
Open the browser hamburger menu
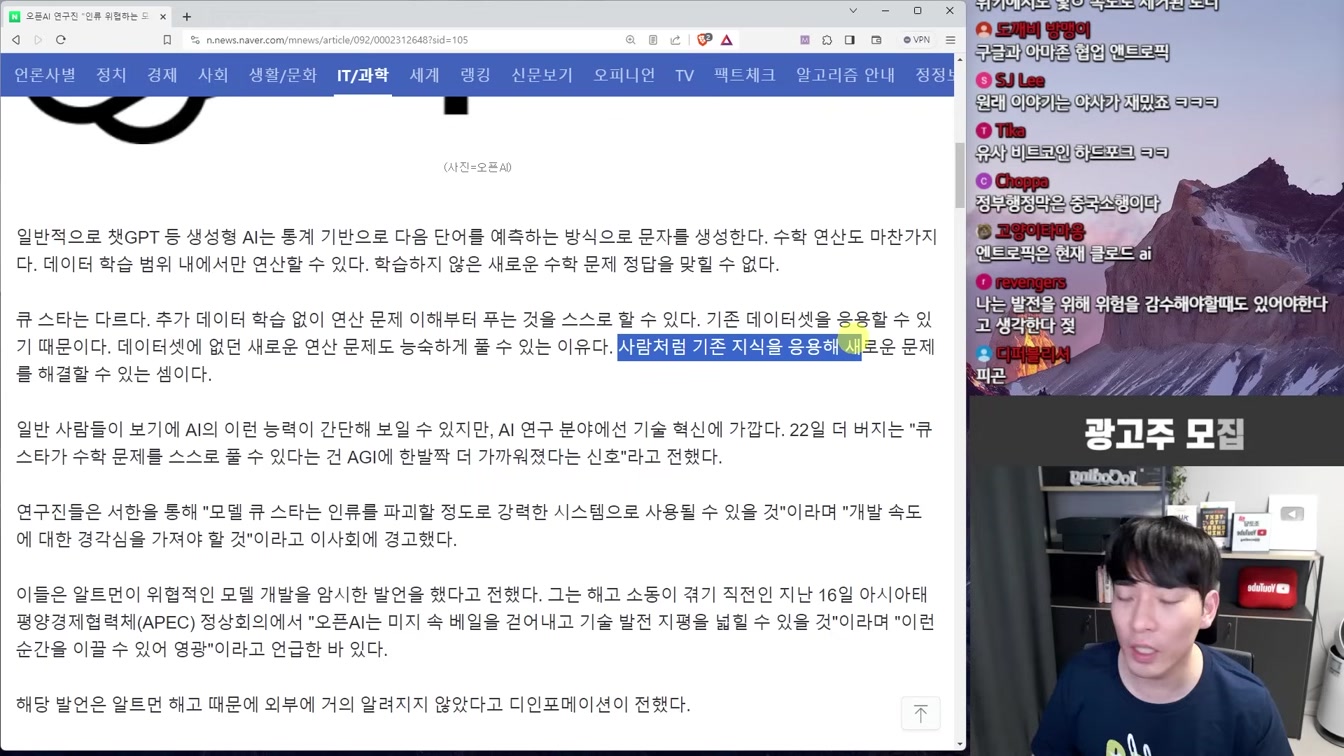click(950, 40)
